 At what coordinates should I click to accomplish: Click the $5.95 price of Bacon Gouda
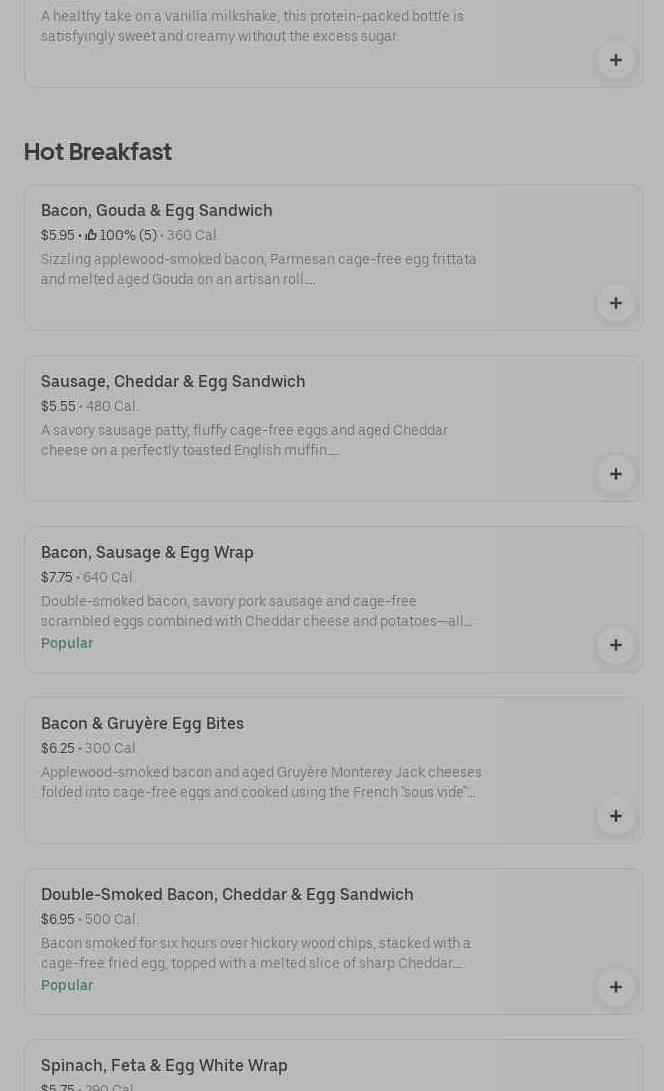click(x=57, y=235)
